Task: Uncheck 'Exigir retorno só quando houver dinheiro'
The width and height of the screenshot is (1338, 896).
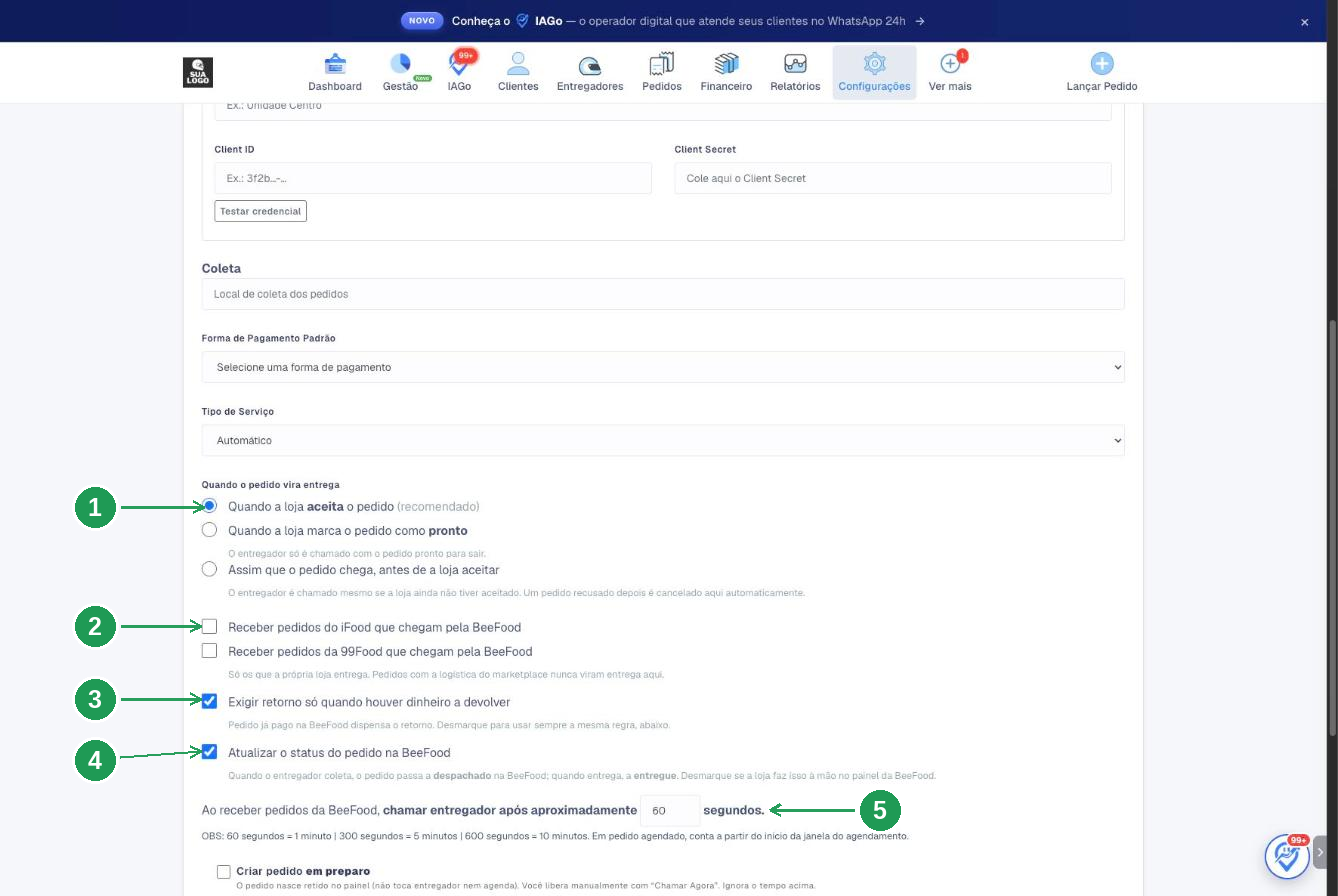Action: coord(209,702)
